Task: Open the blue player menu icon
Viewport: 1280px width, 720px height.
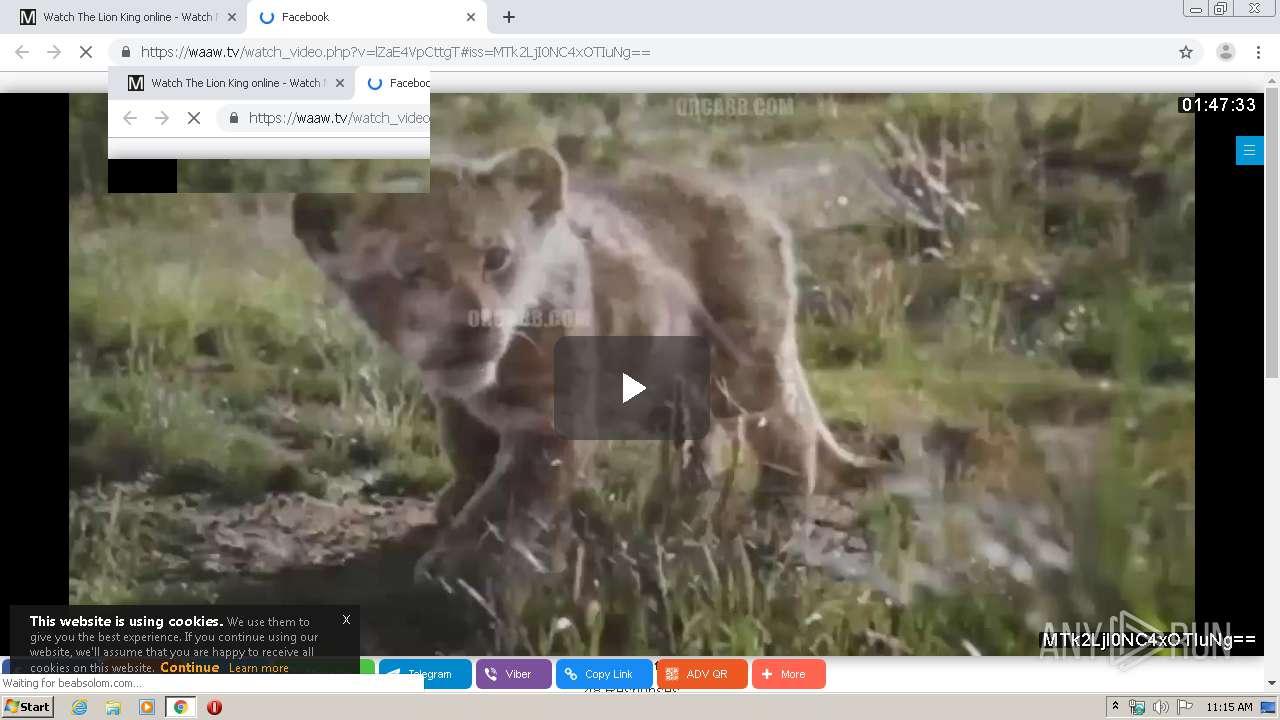Action: click(1249, 150)
